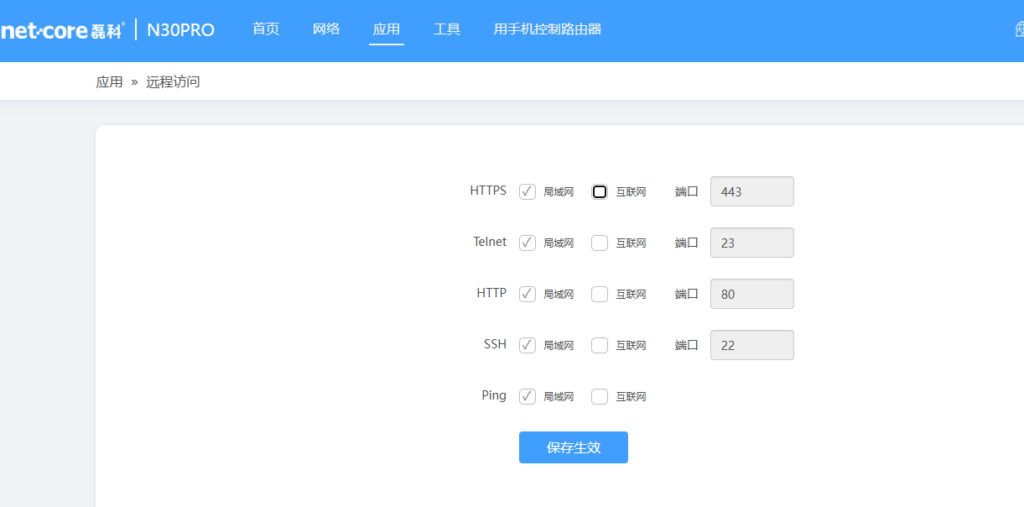Viewport: 1024px width, 507px height.
Task: Click the 保存生效 save button
Action: (573, 448)
